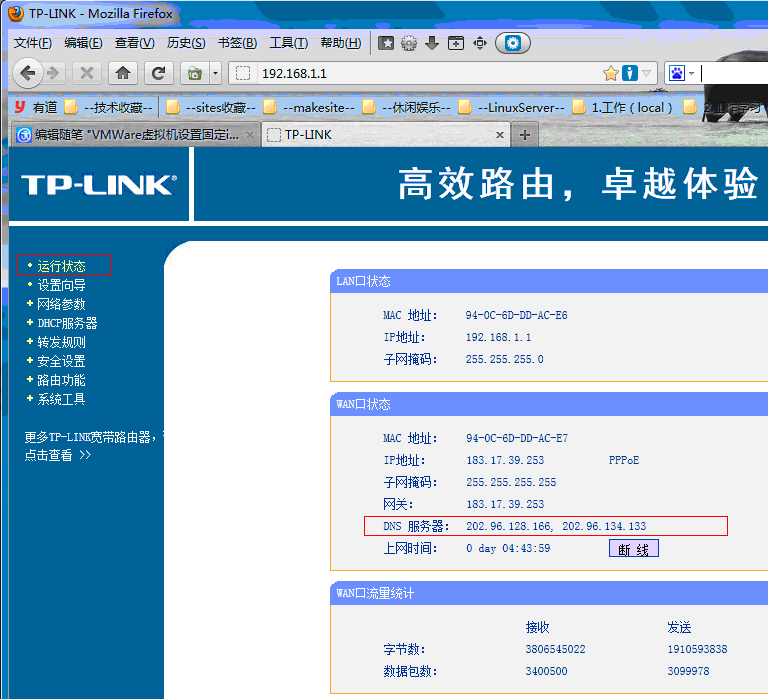The height and width of the screenshot is (699, 768).
Task: Select 运行状态 in router sidebar
Action: coord(61,266)
